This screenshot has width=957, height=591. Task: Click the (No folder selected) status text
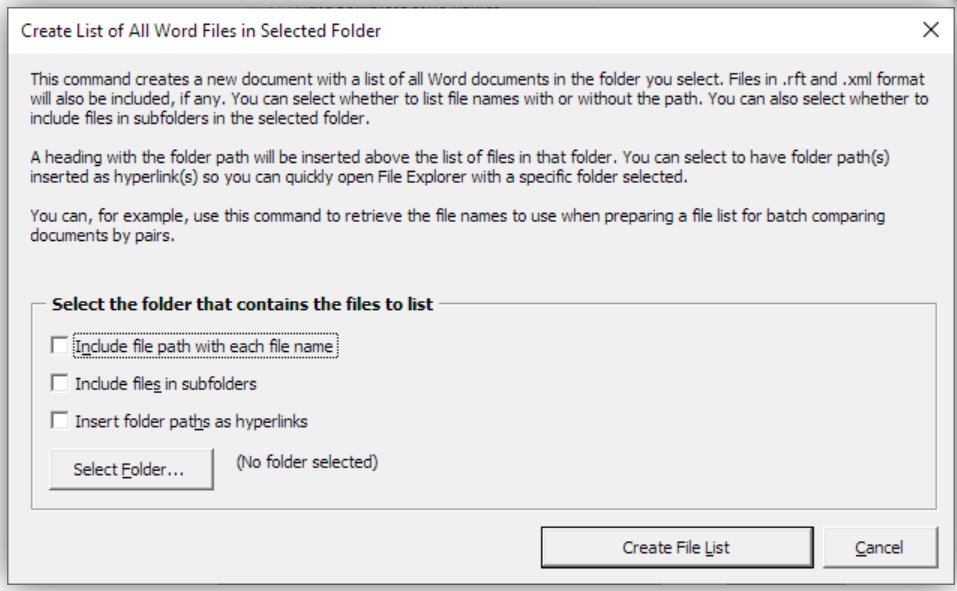(x=307, y=462)
